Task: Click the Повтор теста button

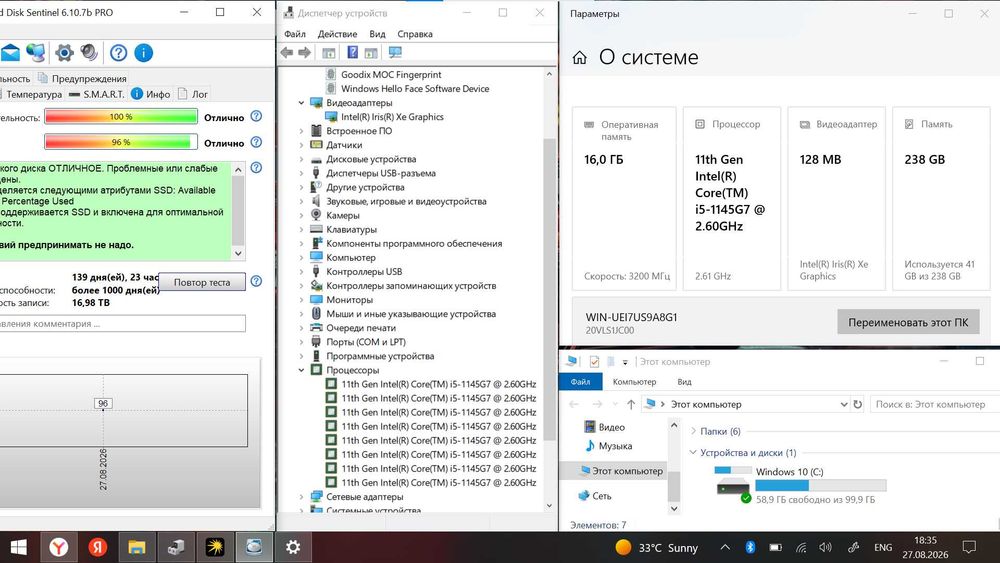Action: tap(202, 282)
